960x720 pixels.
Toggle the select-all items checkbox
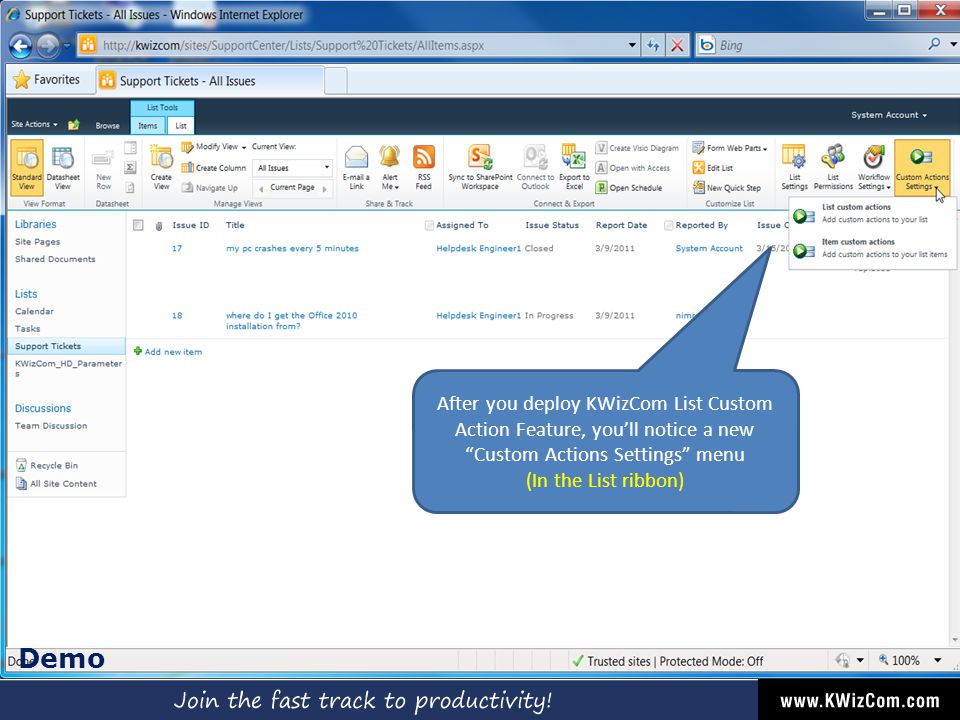tap(138, 225)
